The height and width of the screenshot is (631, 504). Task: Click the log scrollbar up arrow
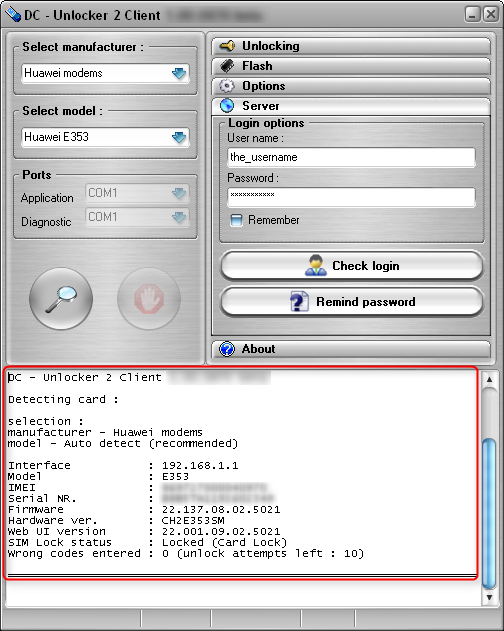[x=489, y=379]
